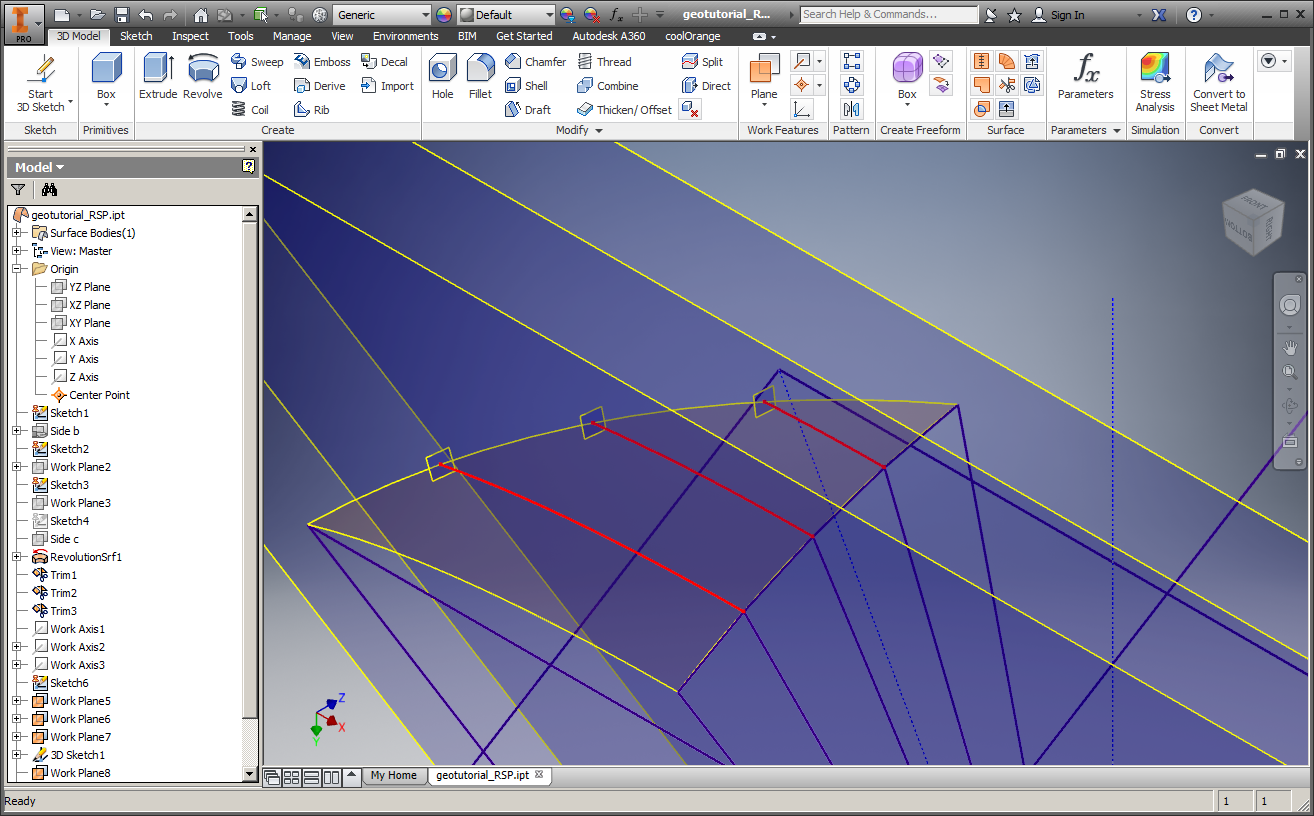1314x816 pixels.
Task: Click the browser filter funnel icon
Action: click(x=18, y=189)
